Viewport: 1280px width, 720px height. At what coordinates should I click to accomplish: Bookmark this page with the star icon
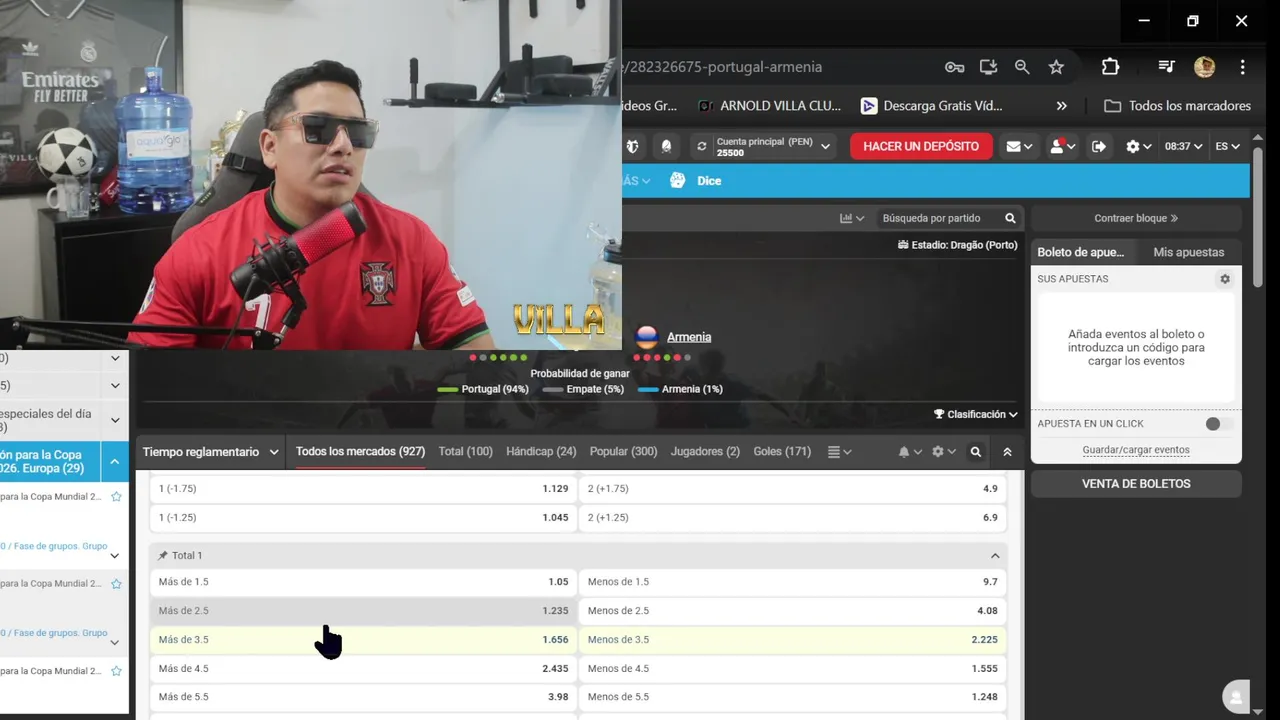(x=1056, y=67)
